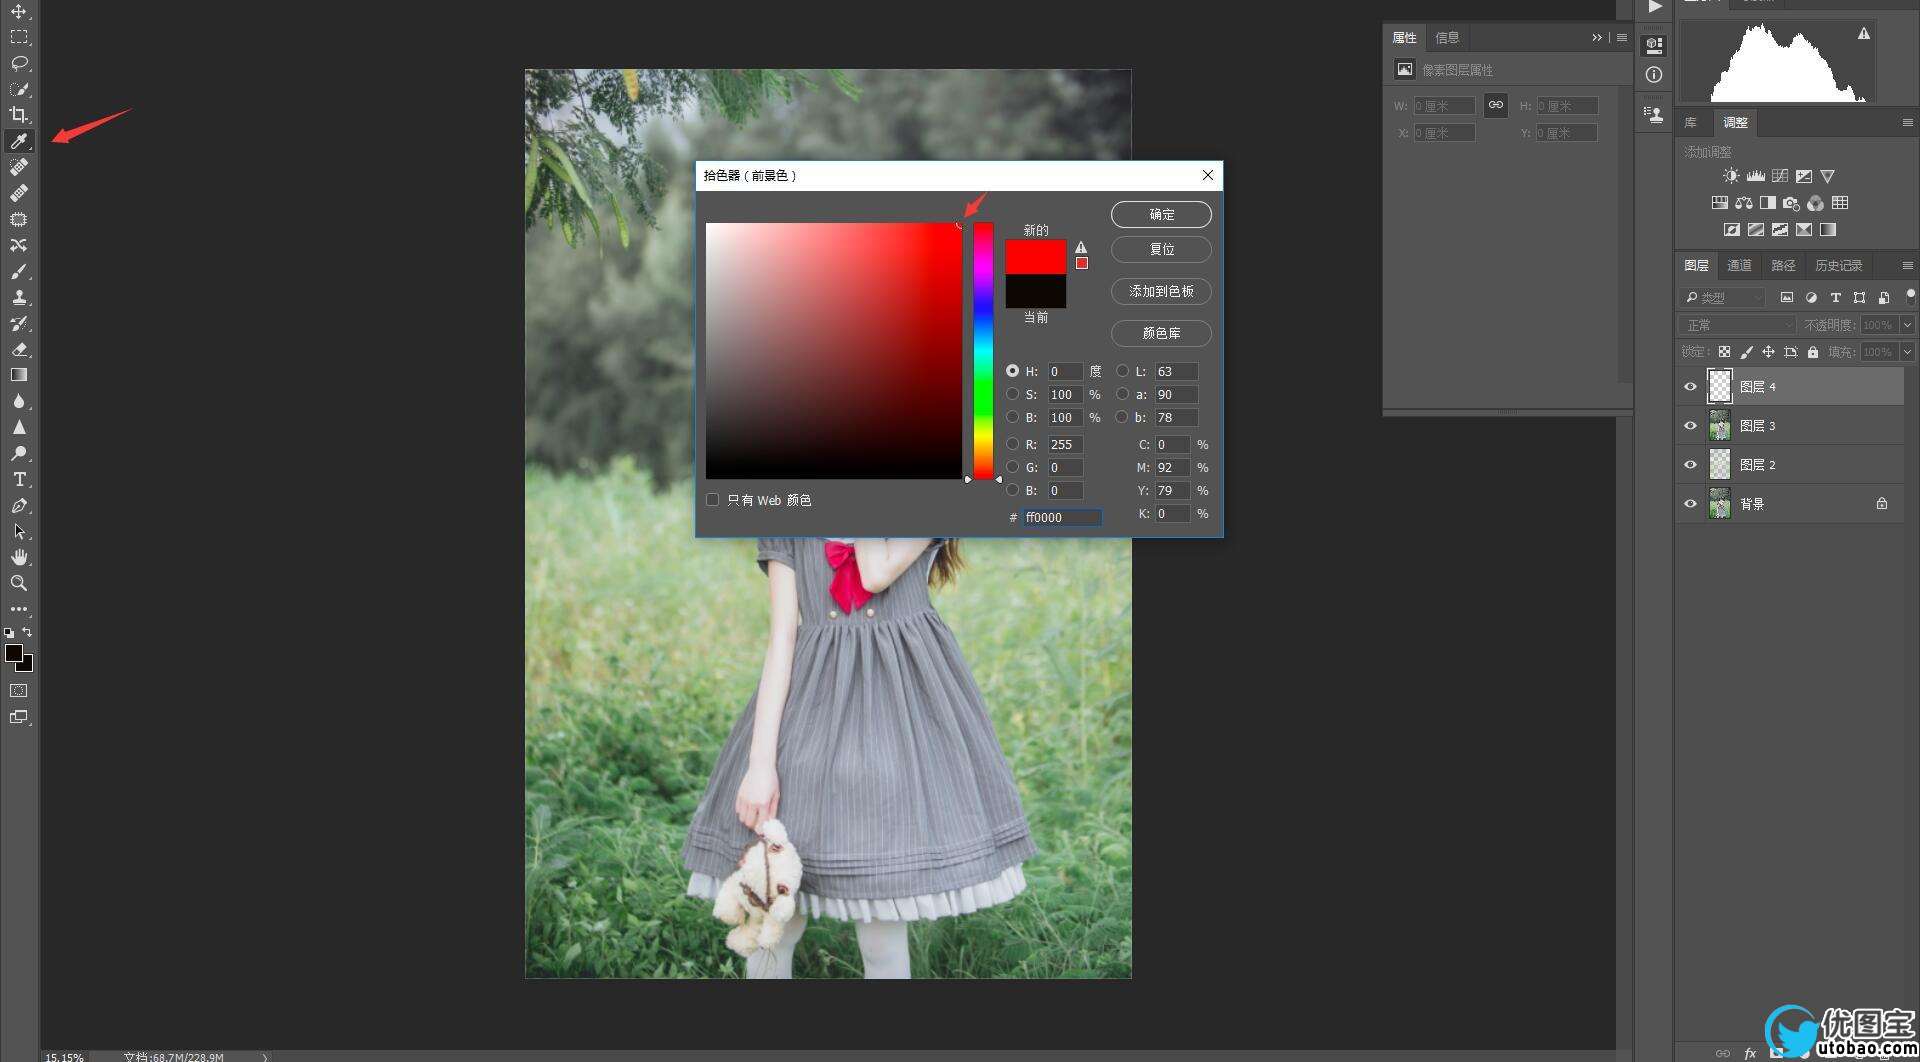Select the Path Selection tool
Screen dimensions: 1920x1062
tap(19, 531)
